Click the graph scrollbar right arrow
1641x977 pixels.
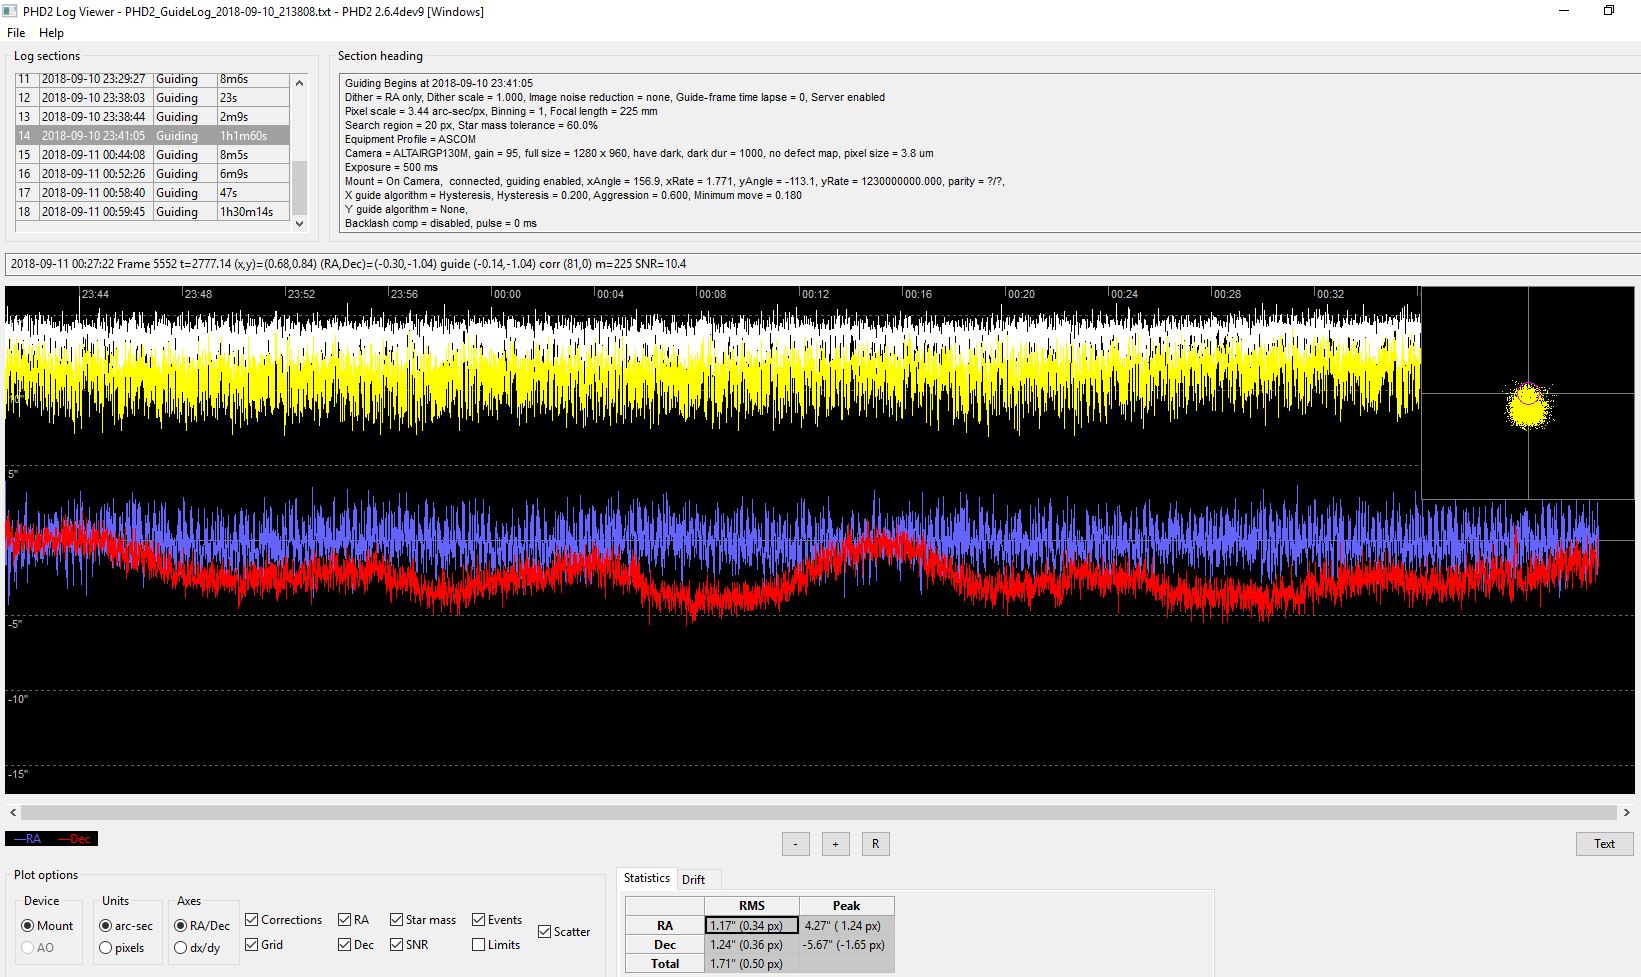1627,813
